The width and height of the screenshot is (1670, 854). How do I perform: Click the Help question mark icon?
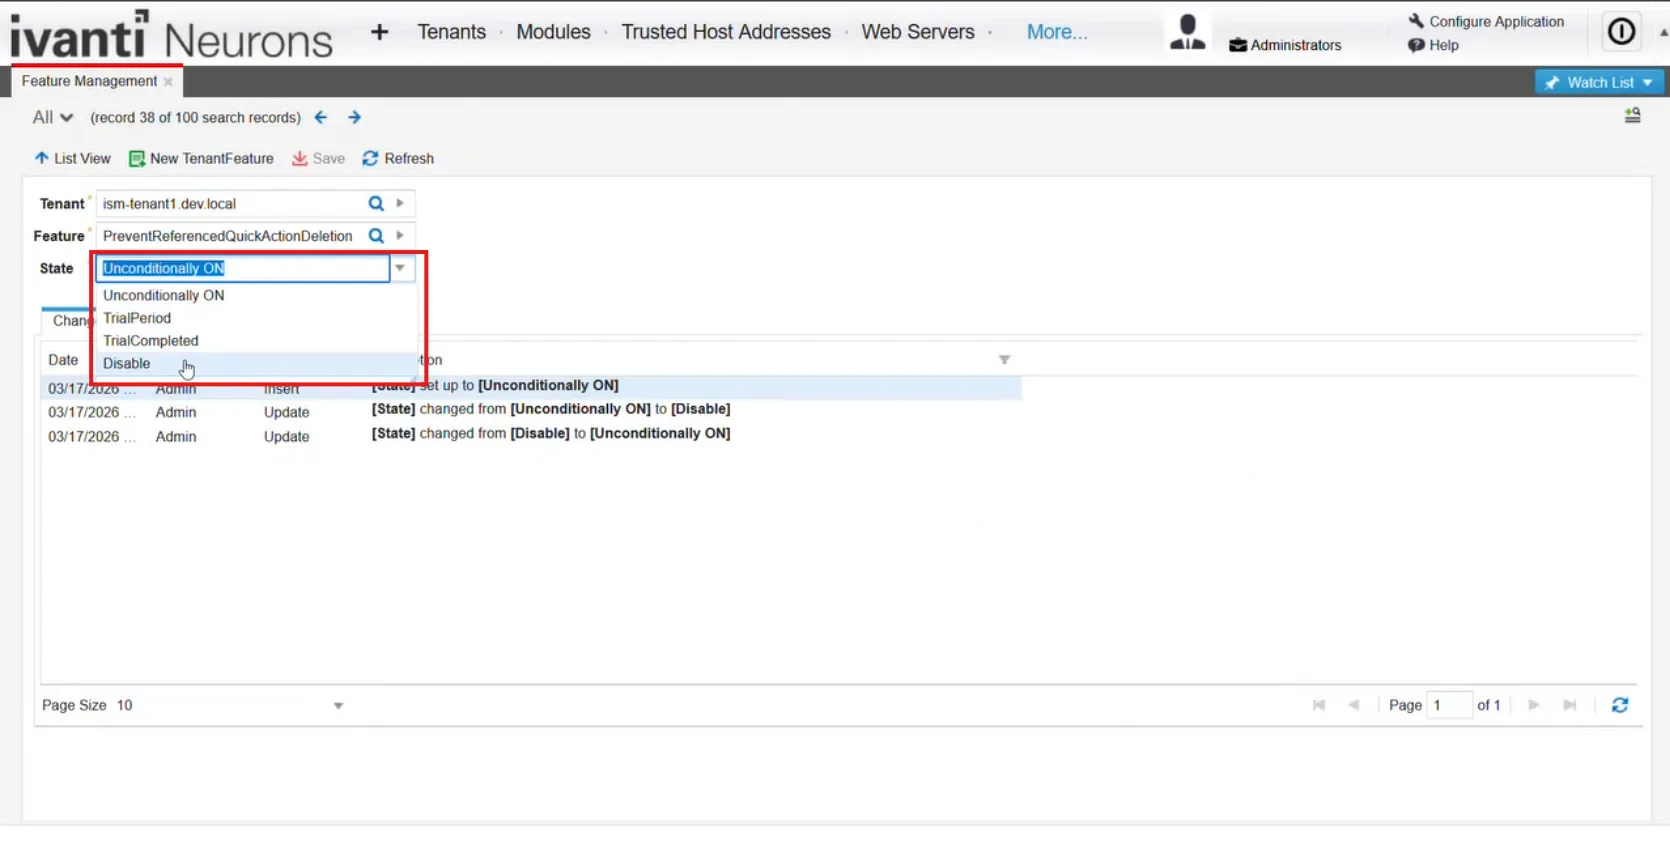pyautogui.click(x=1416, y=45)
